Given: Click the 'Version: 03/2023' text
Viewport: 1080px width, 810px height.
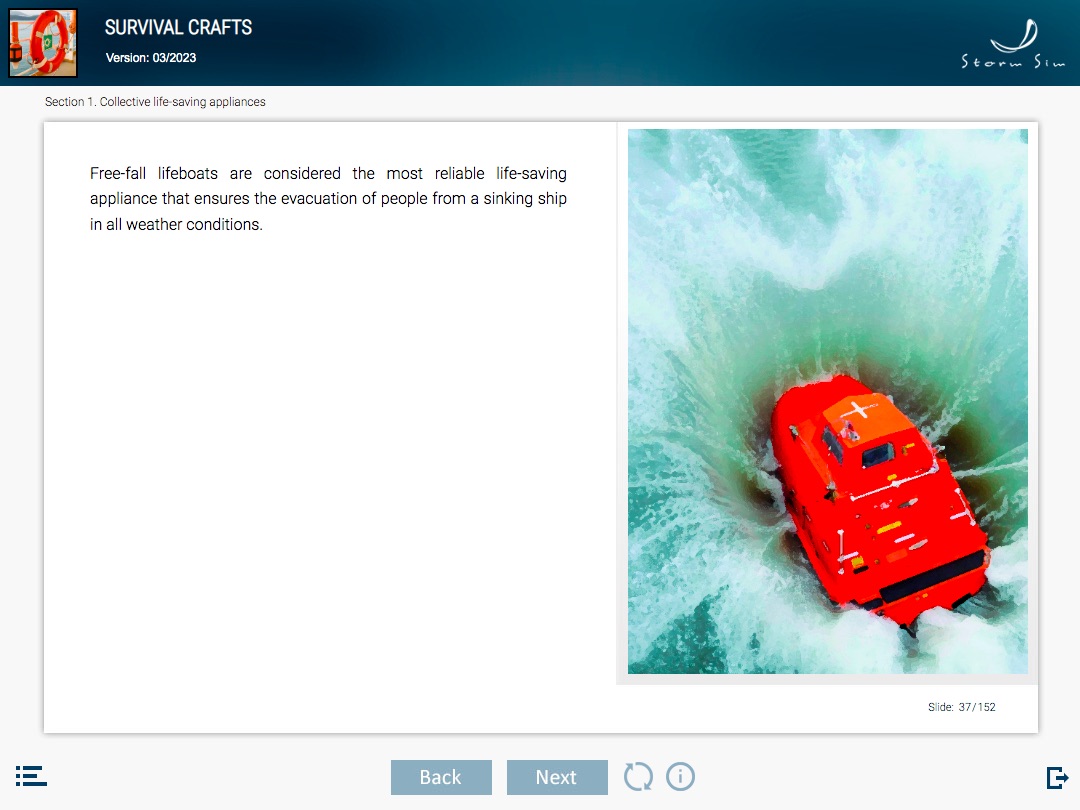Looking at the screenshot, I should tap(151, 58).
